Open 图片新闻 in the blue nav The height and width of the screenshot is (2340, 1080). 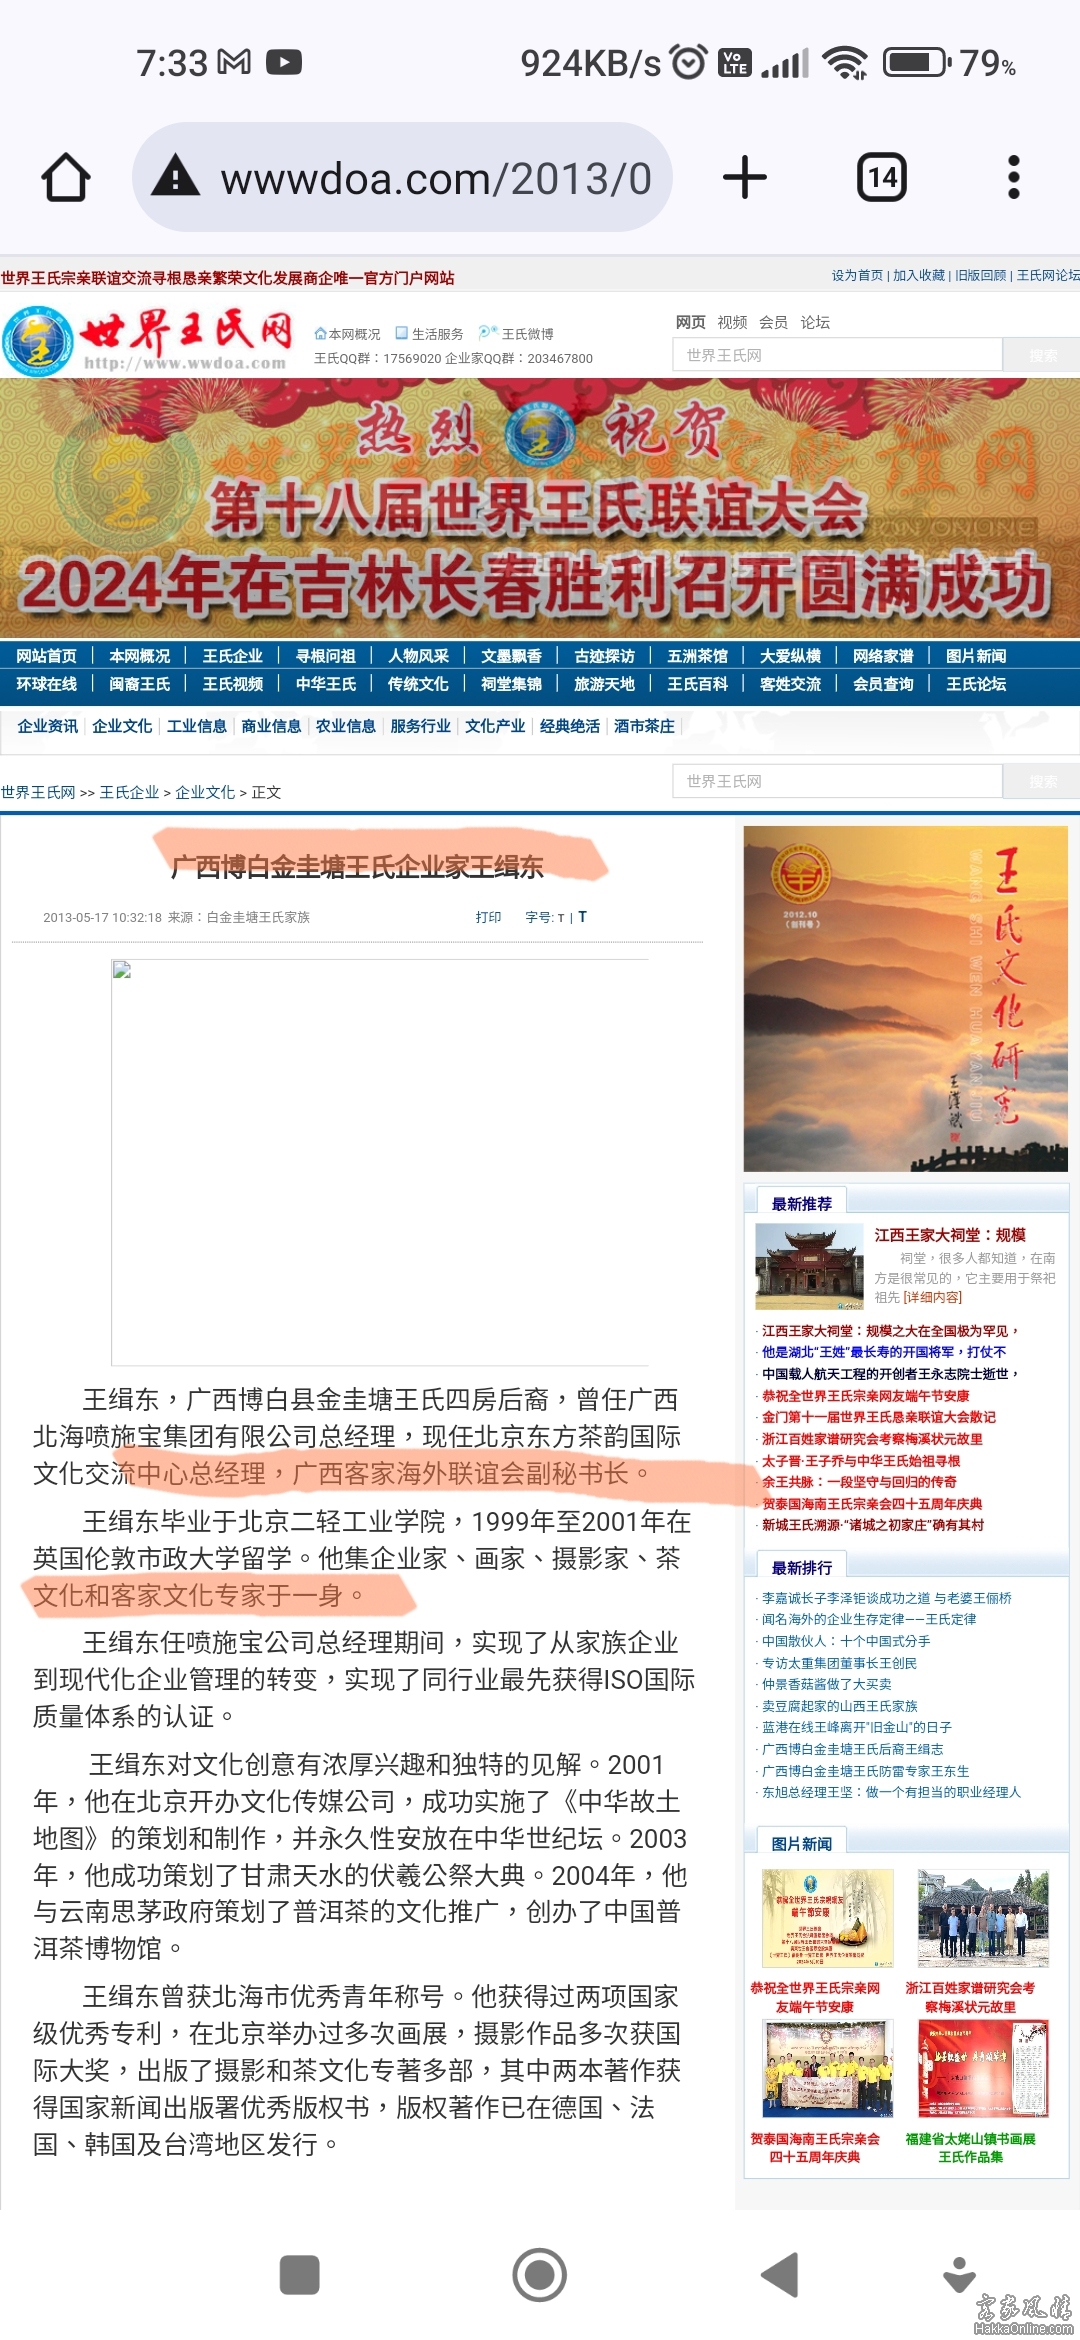[976, 656]
